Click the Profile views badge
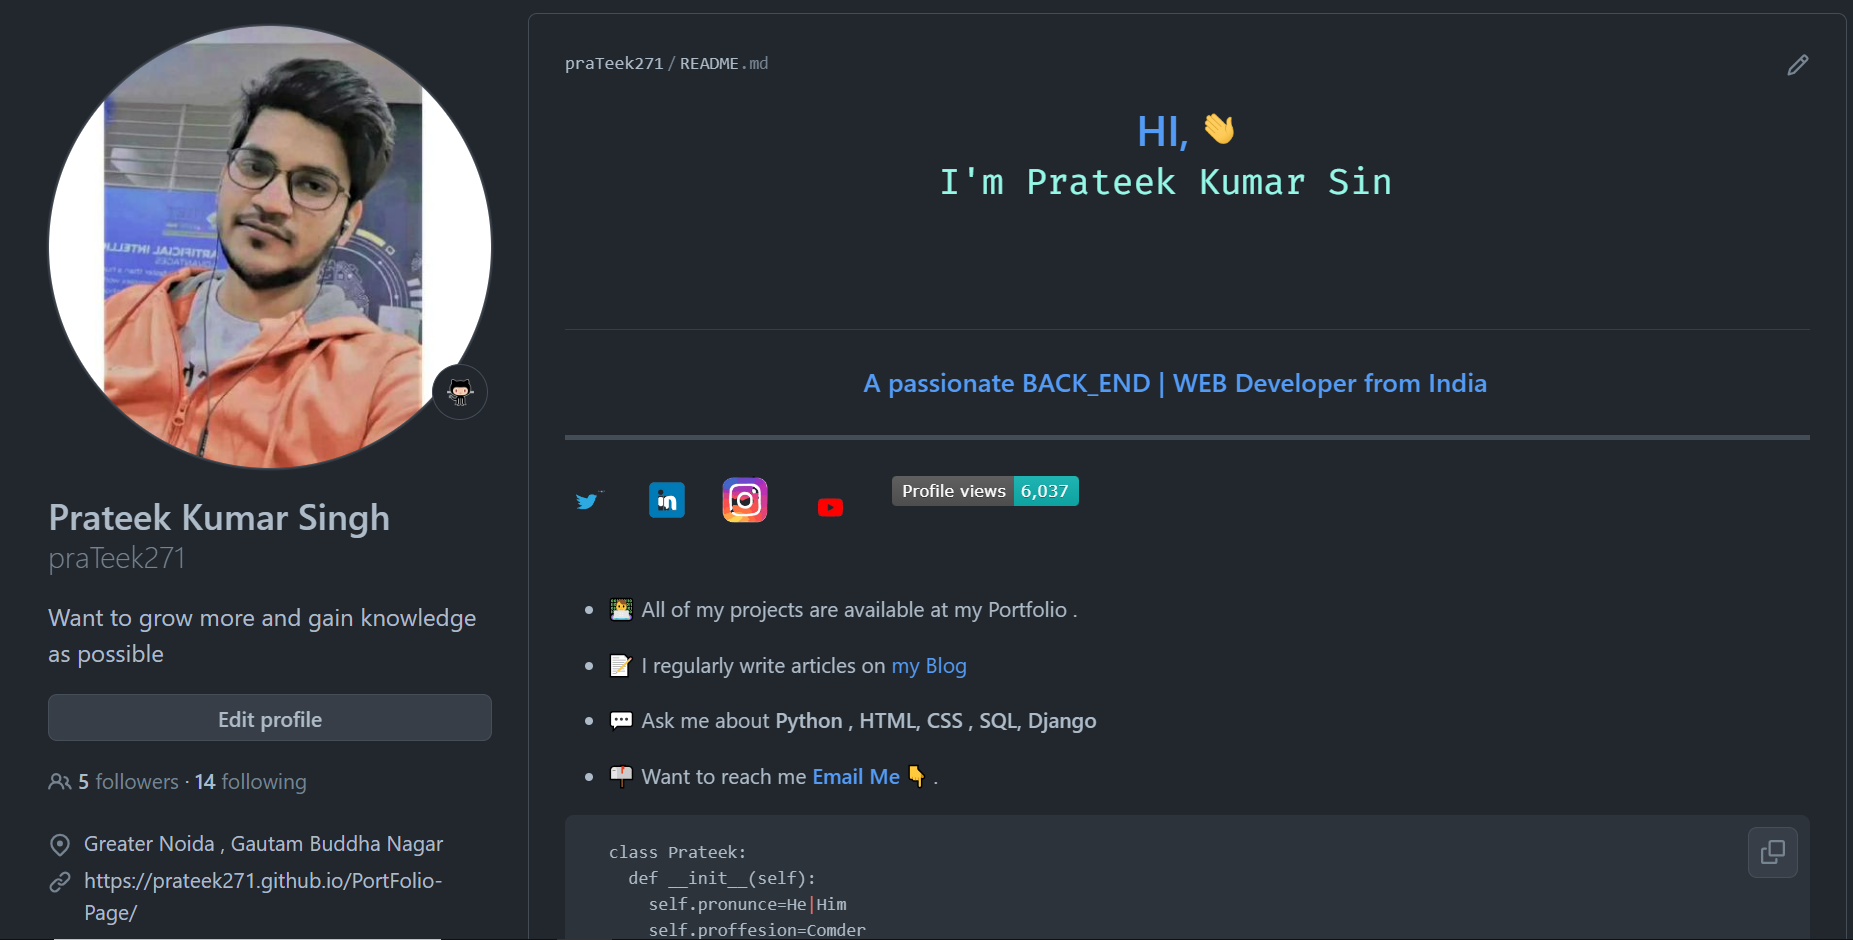 [x=985, y=491]
